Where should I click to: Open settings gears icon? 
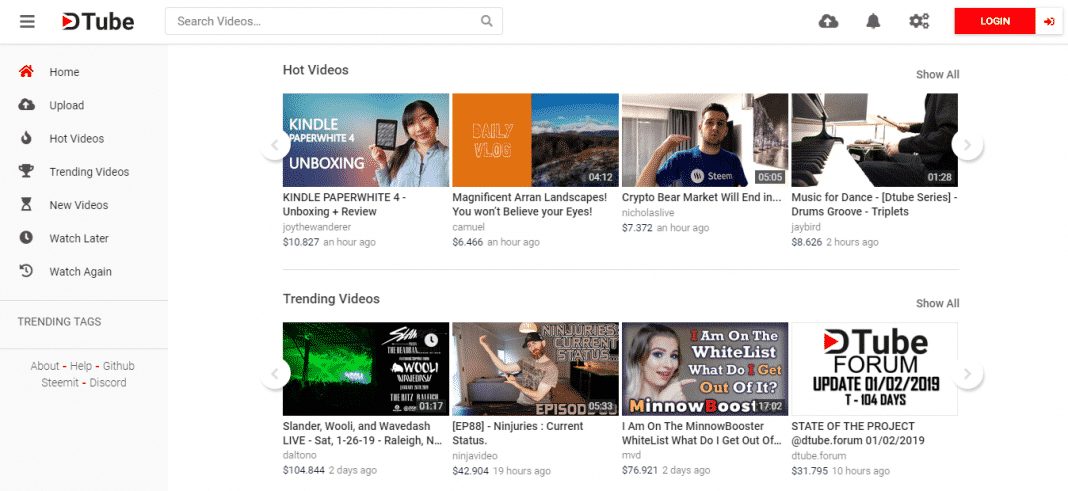(919, 21)
